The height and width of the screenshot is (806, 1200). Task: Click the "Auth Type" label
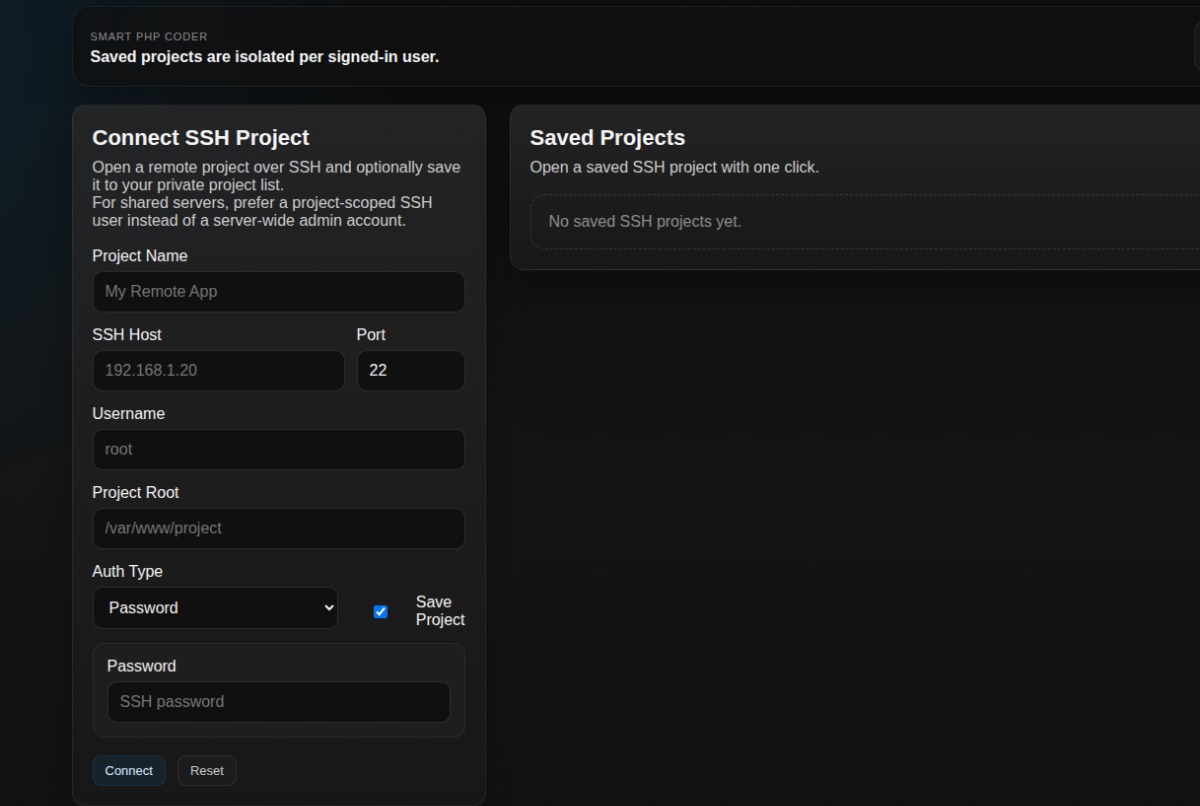(x=128, y=572)
